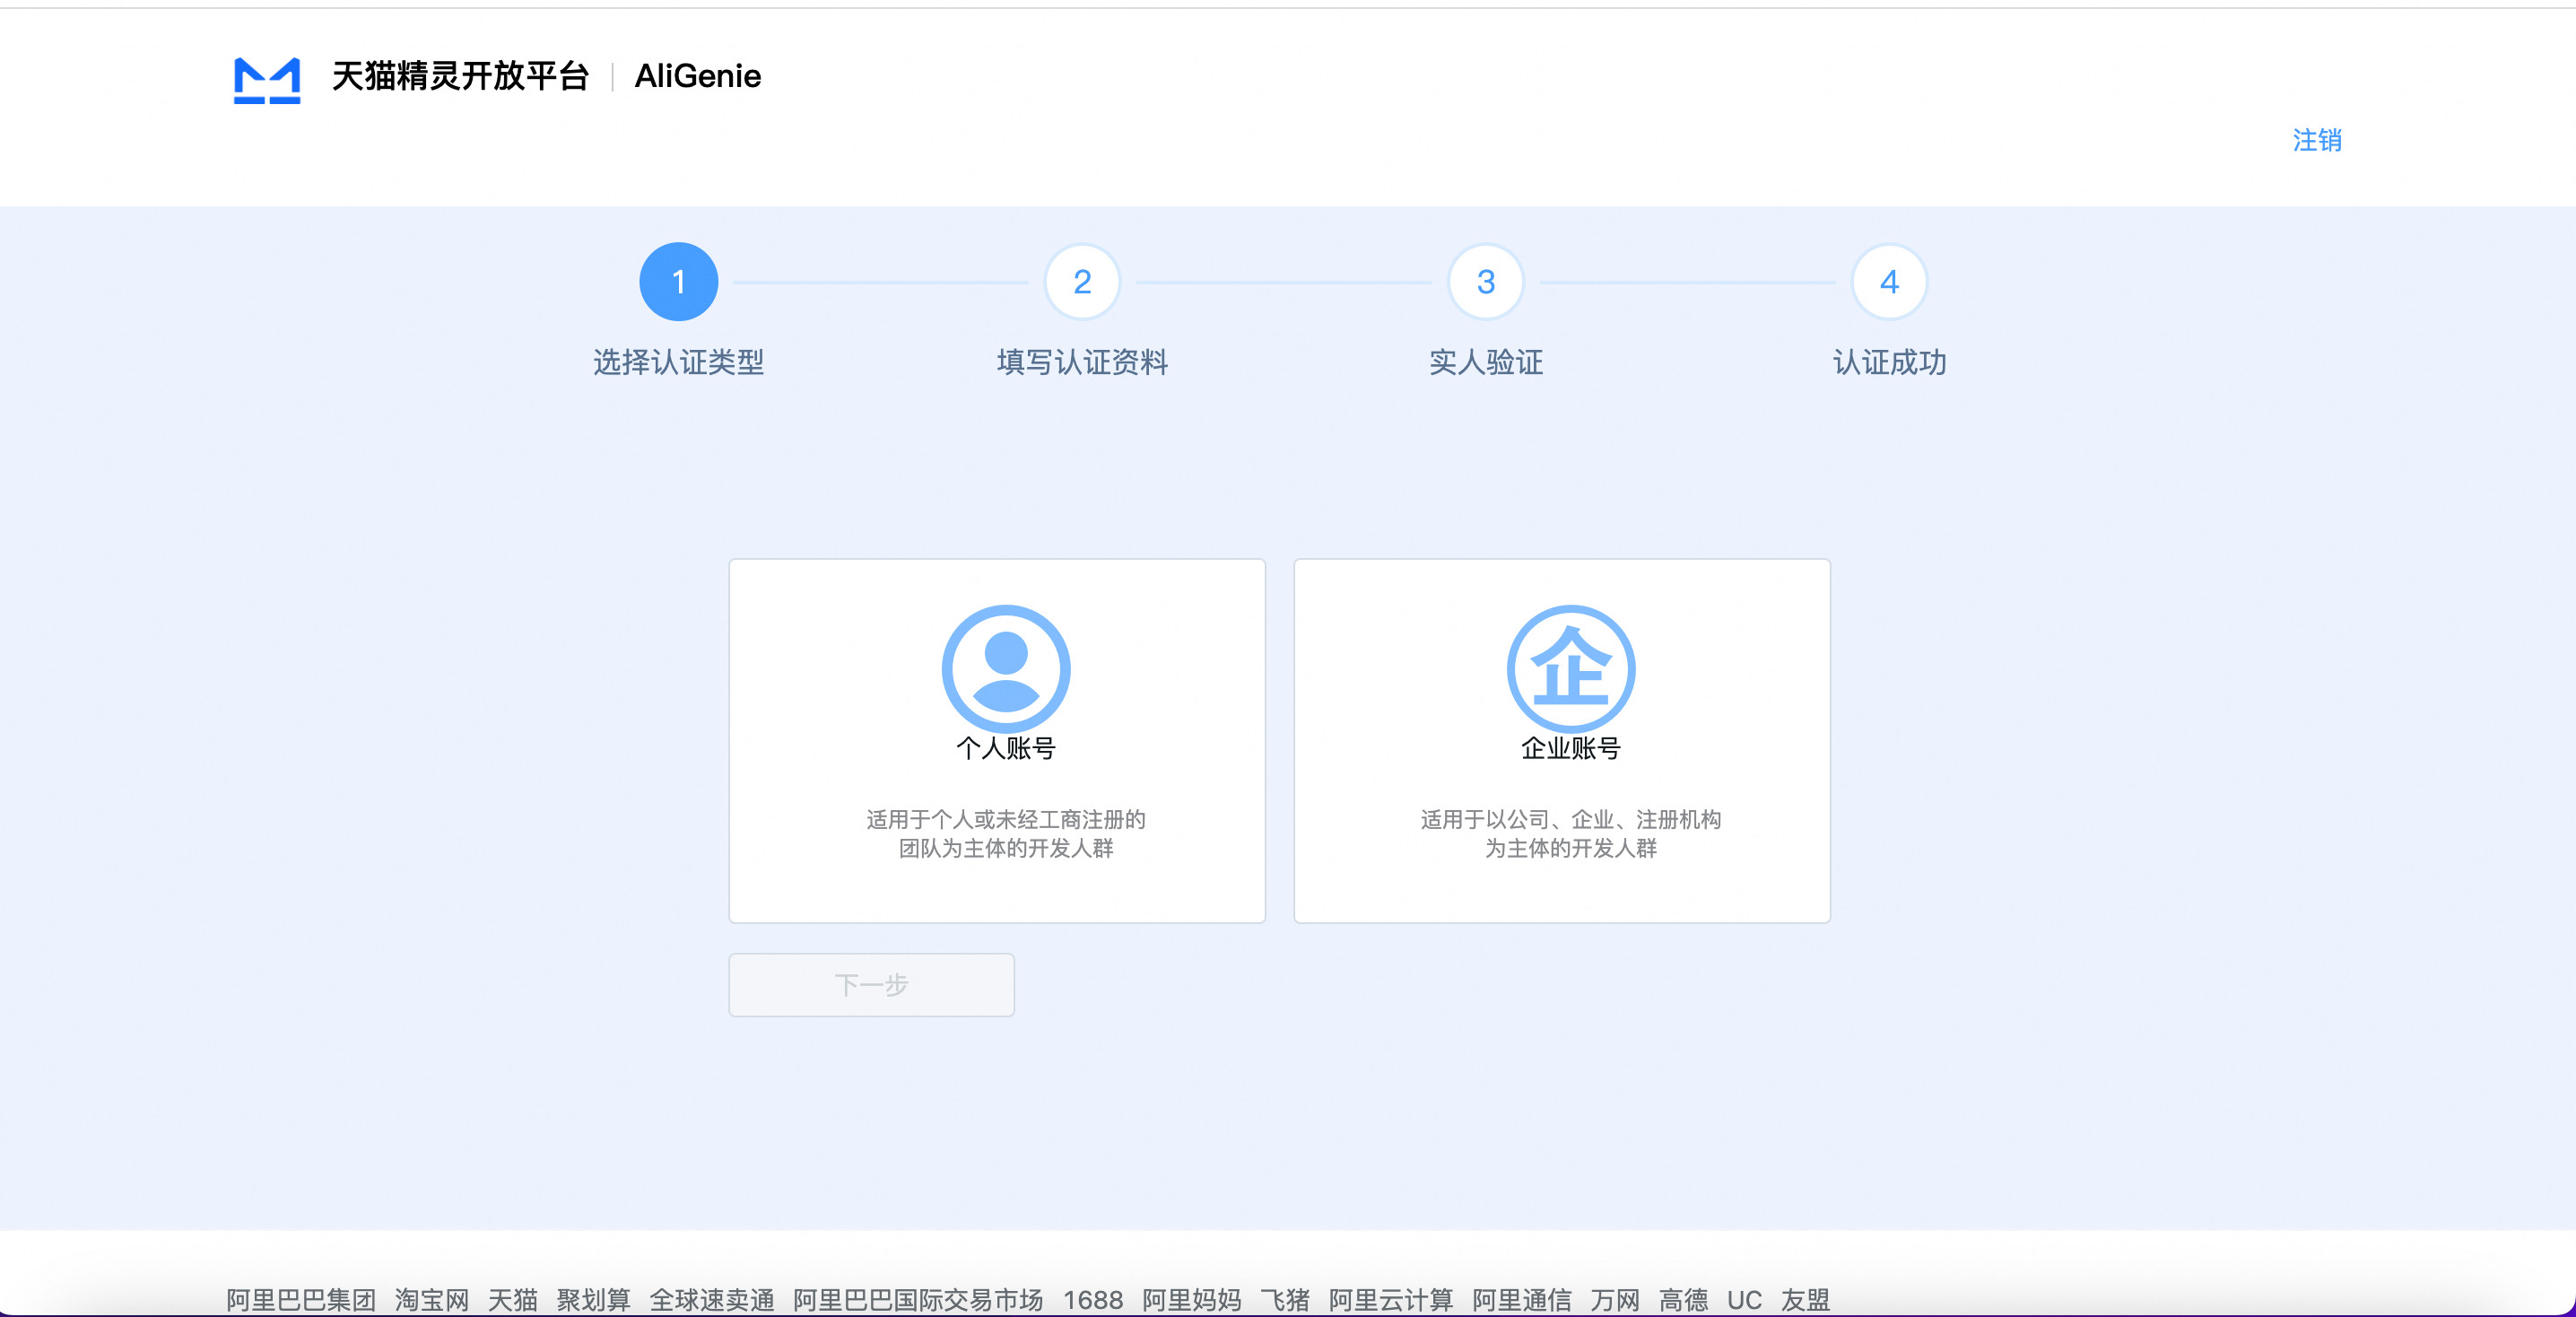The width and height of the screenshot is (2576, 1317).
Task: Choose the 企业账号 card title
Action: [x=1571, y=748]
